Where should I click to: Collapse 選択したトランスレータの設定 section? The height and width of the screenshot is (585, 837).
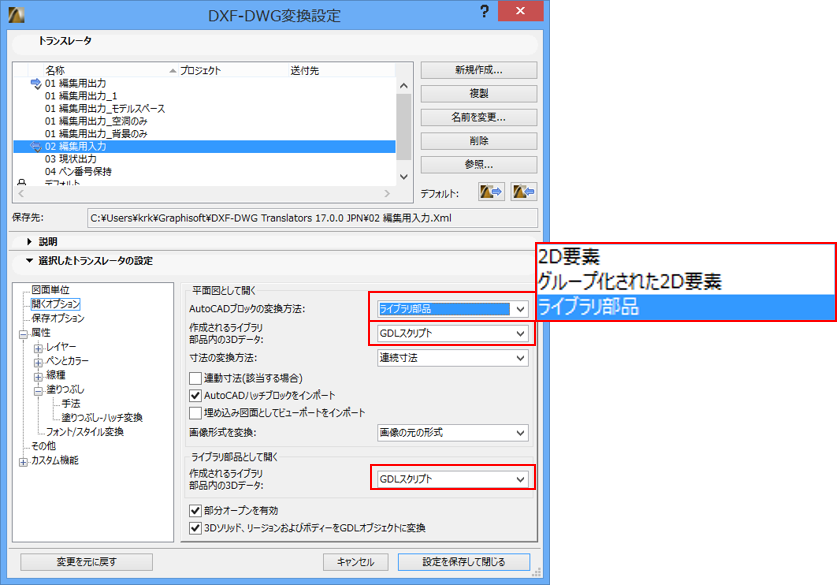coord(29,261)
